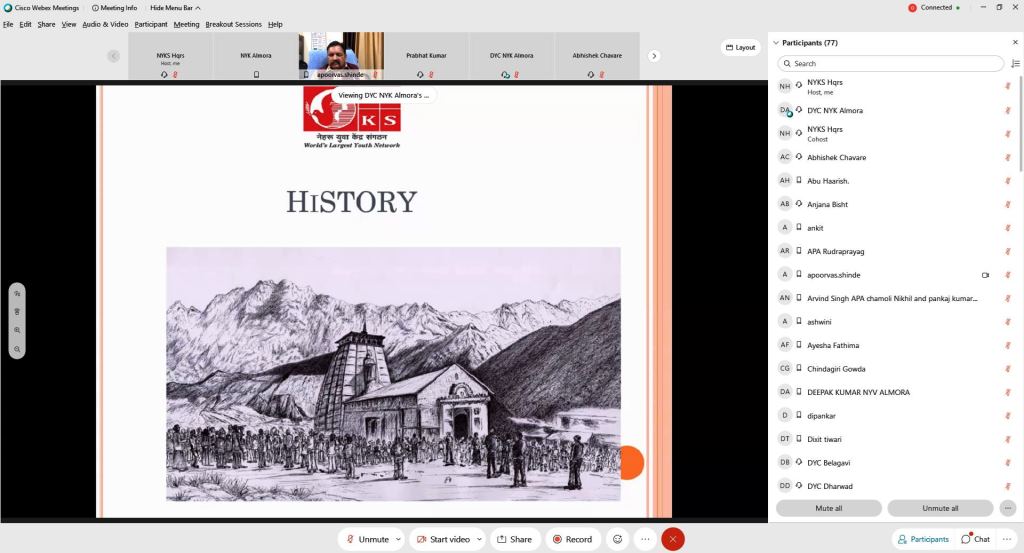Click red leave meeting button

(673, 539)
